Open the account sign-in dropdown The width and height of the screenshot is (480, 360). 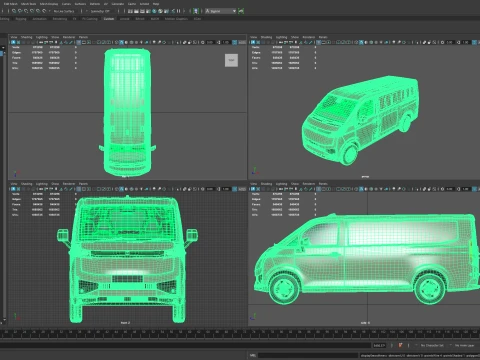coord(220,11)
